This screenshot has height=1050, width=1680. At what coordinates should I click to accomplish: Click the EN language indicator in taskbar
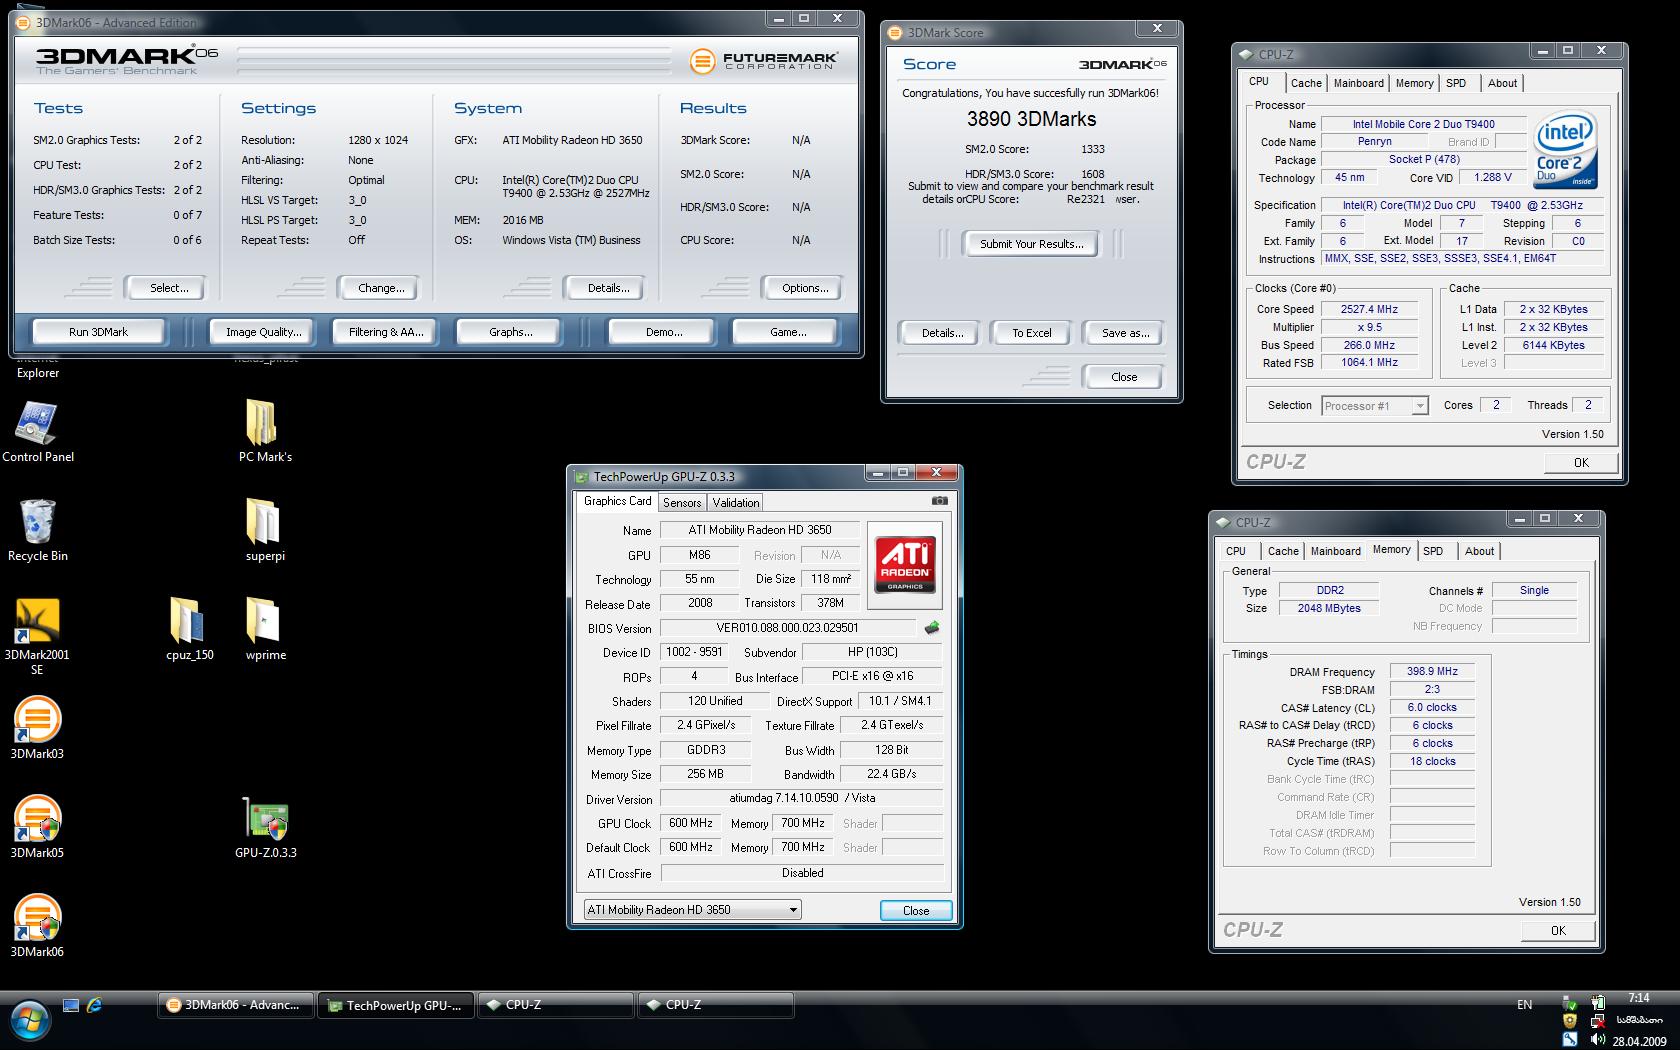point(1524,1005)
